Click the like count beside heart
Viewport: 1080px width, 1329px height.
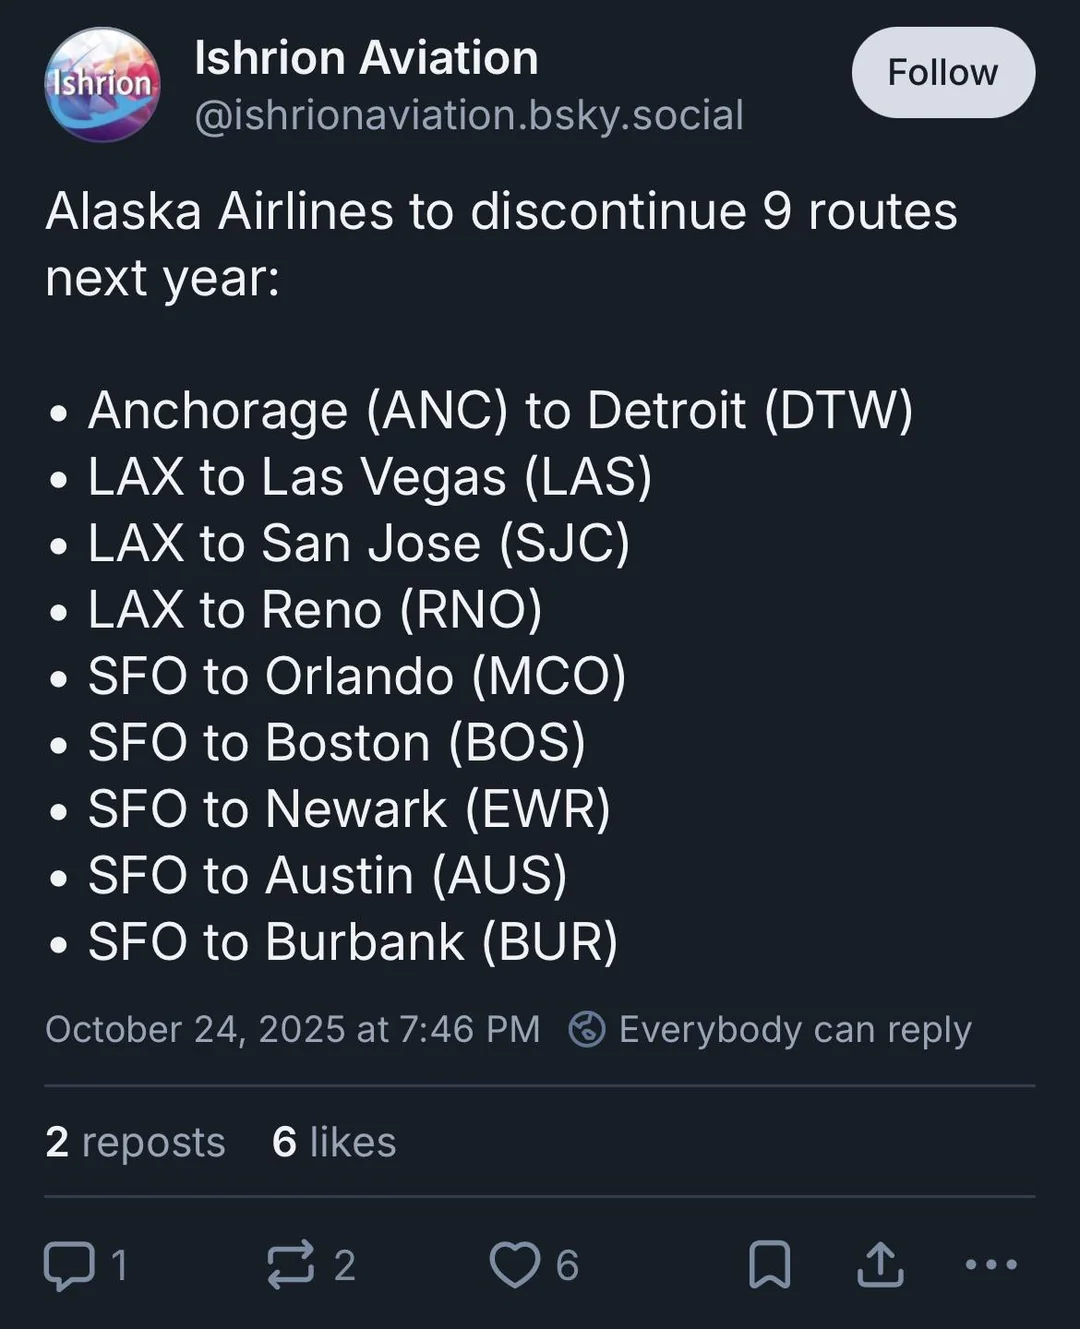click(x=567, y=1266)
